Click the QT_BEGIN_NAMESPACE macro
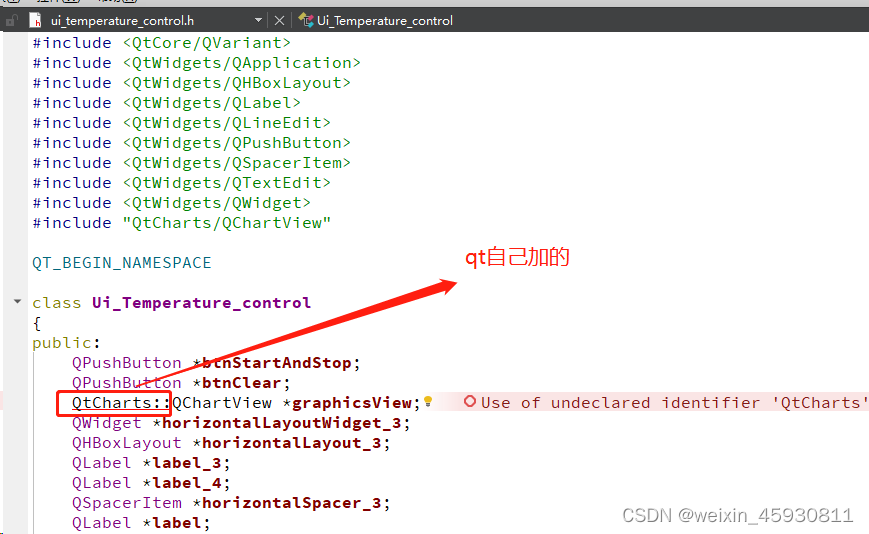The width and height of the screenshot is (869, 534). 121,263
